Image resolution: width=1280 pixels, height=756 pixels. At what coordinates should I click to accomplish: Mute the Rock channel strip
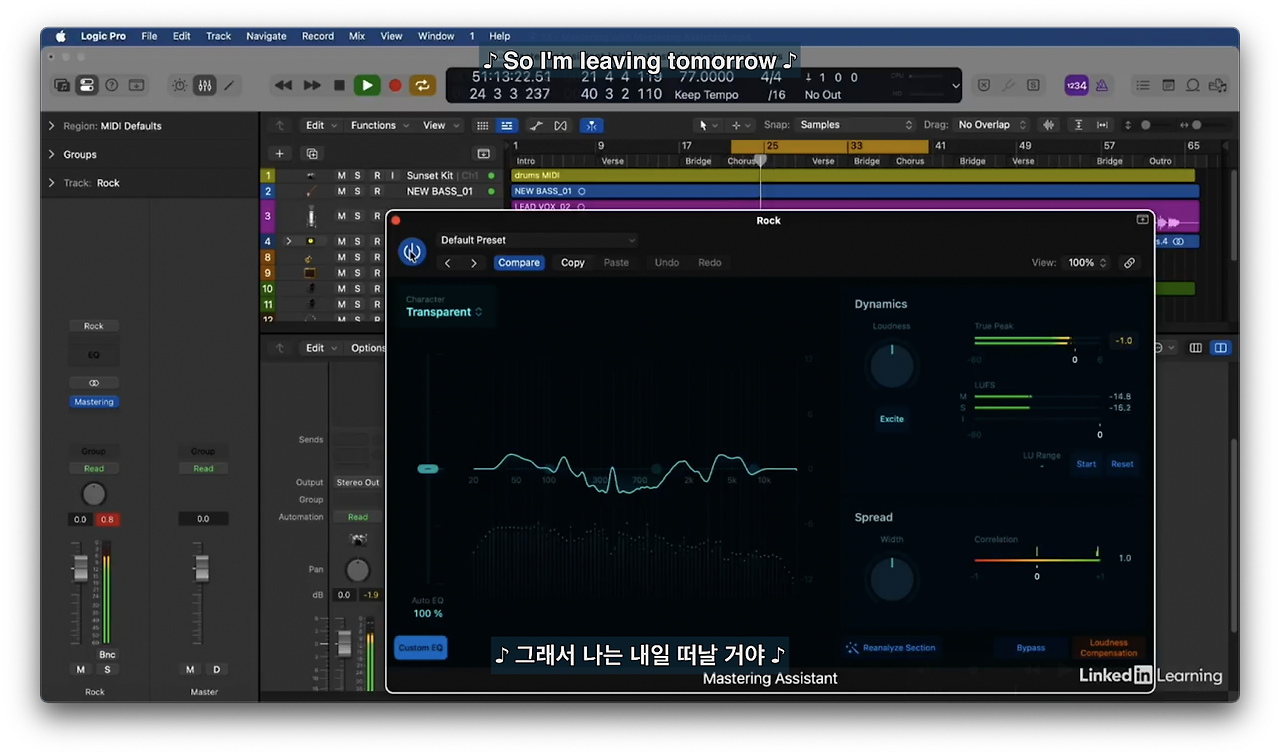[81, 669]
